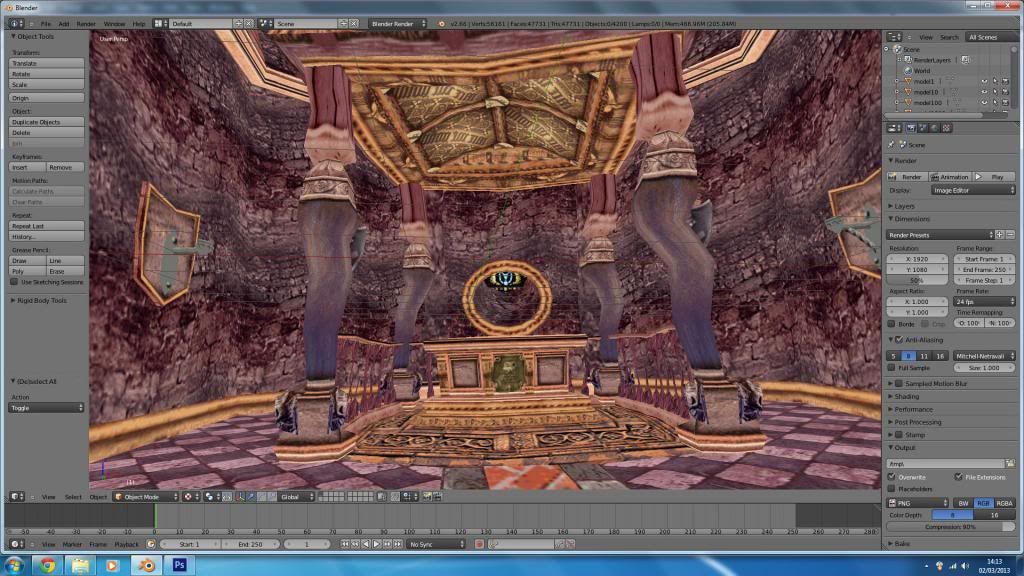The width and height of the screenshot is (1024, 576).
Task: Expand the Shading panel
Action: pyautogui.click(x=904, y=396)
